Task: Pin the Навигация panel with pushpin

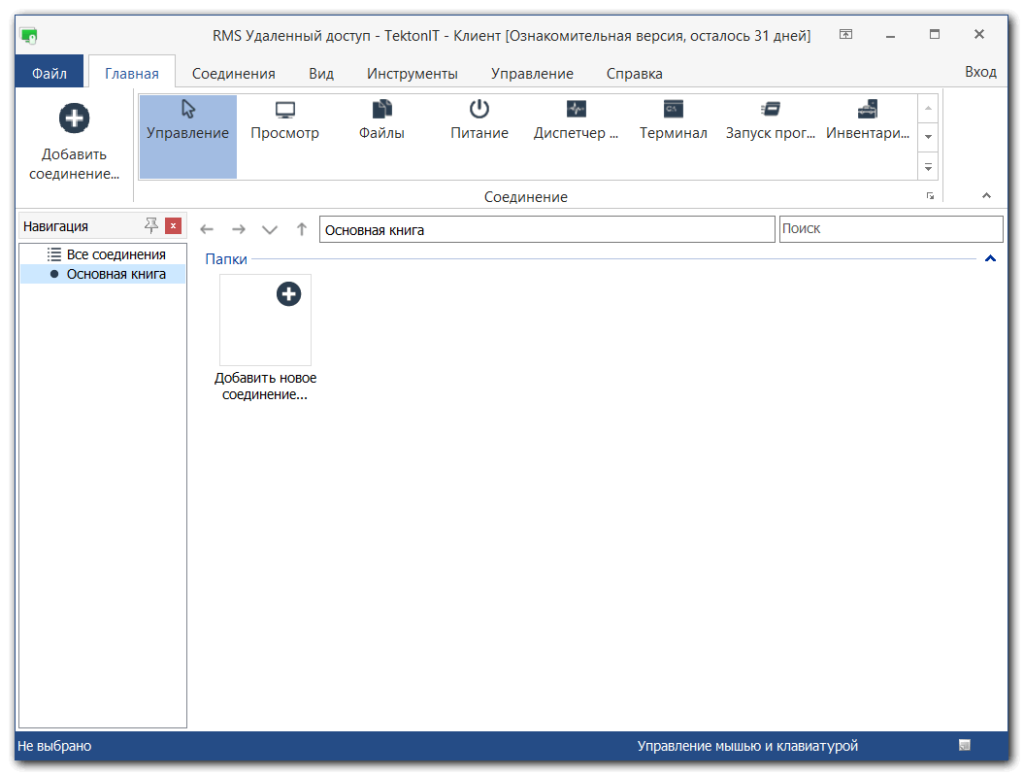Action: click(x=151, y=226)
